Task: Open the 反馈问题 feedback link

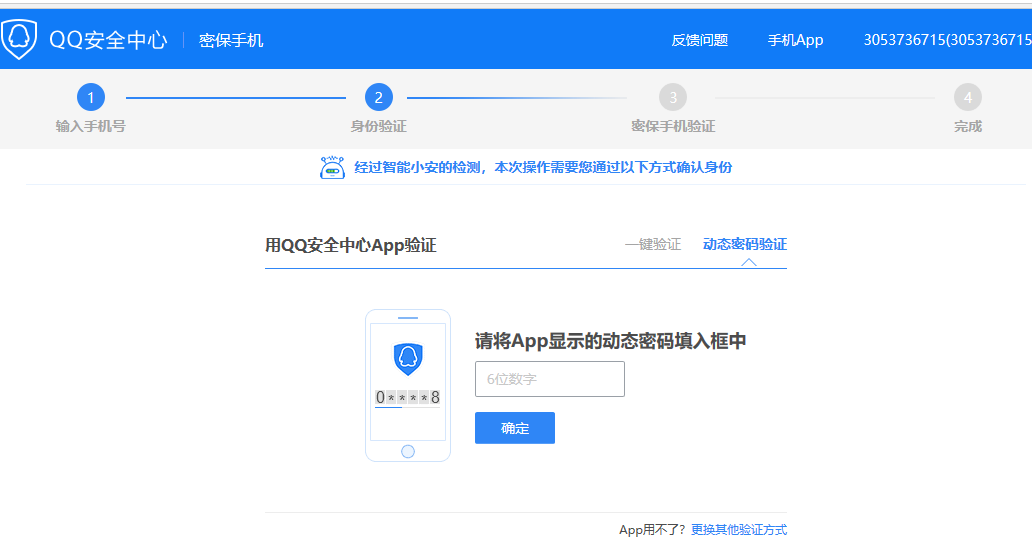Action: [700, 40]
